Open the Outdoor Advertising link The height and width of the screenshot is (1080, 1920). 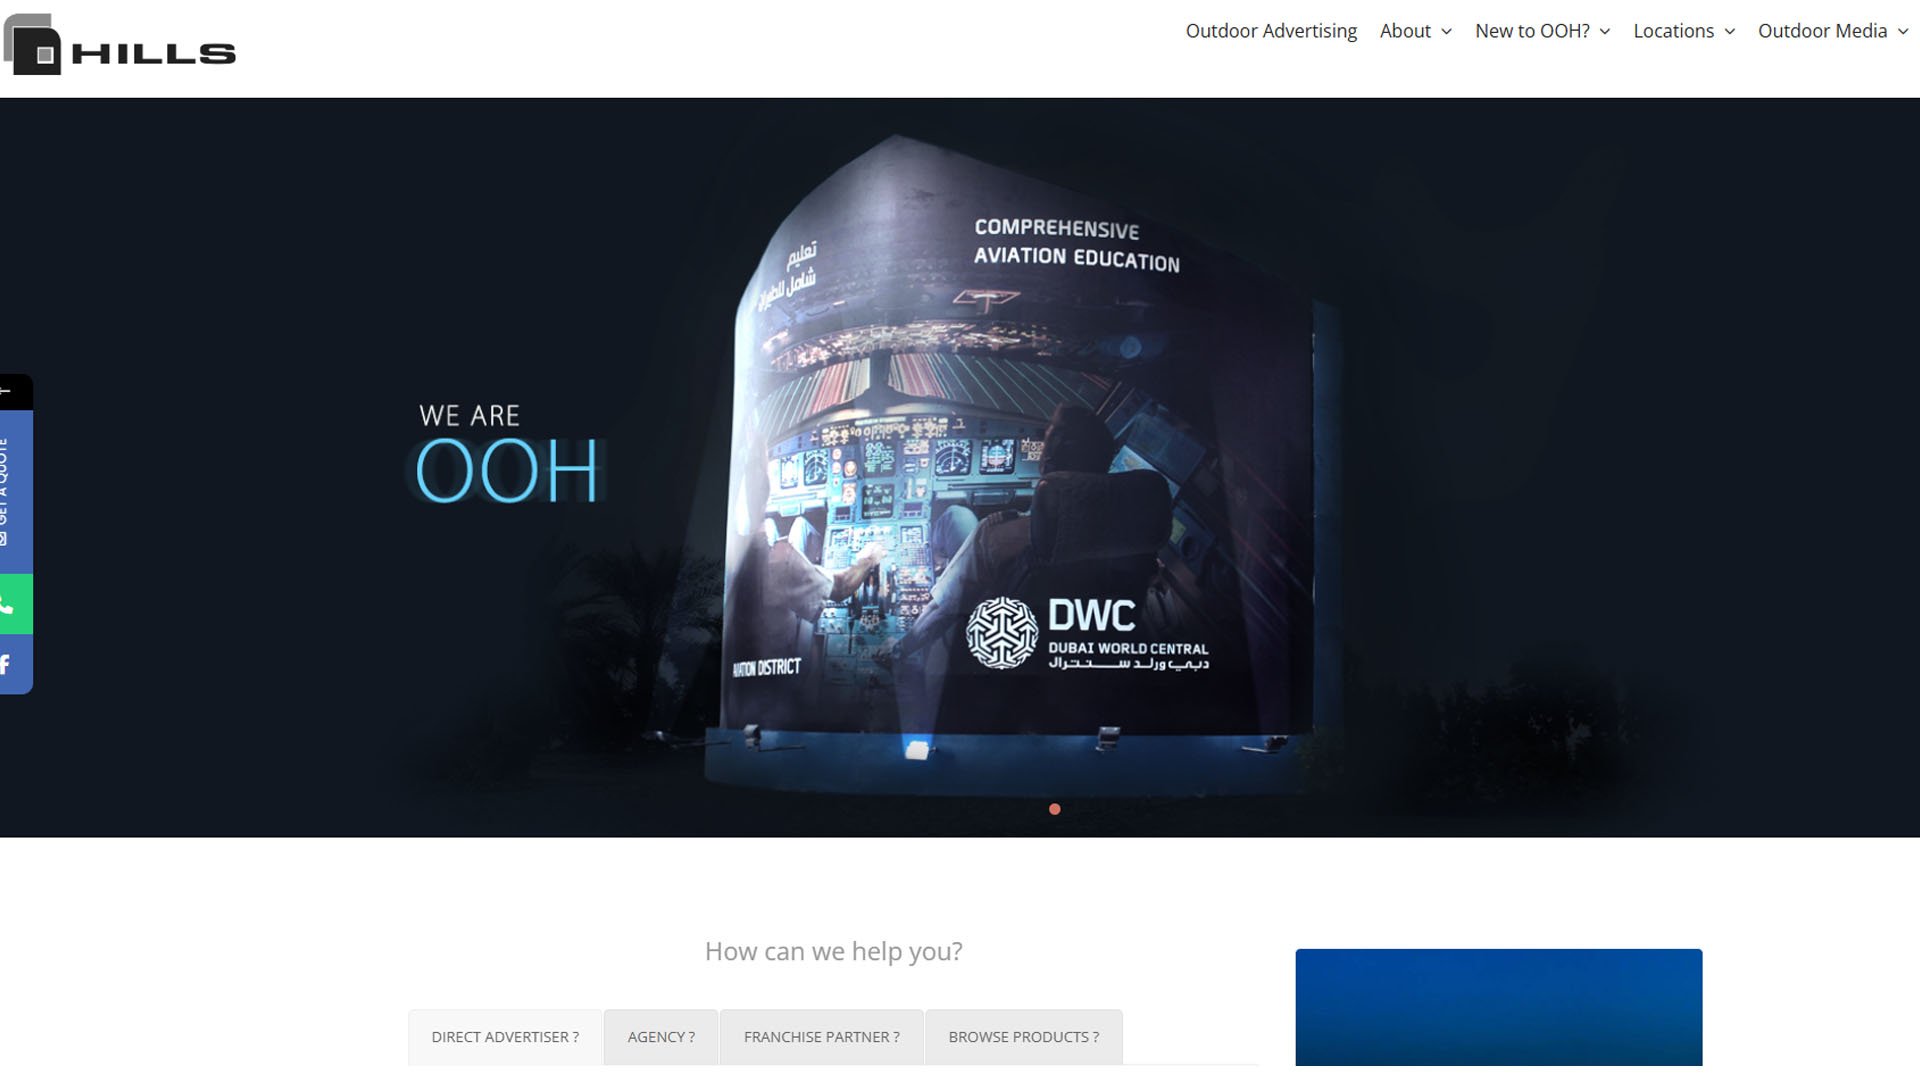[1271, 31]
